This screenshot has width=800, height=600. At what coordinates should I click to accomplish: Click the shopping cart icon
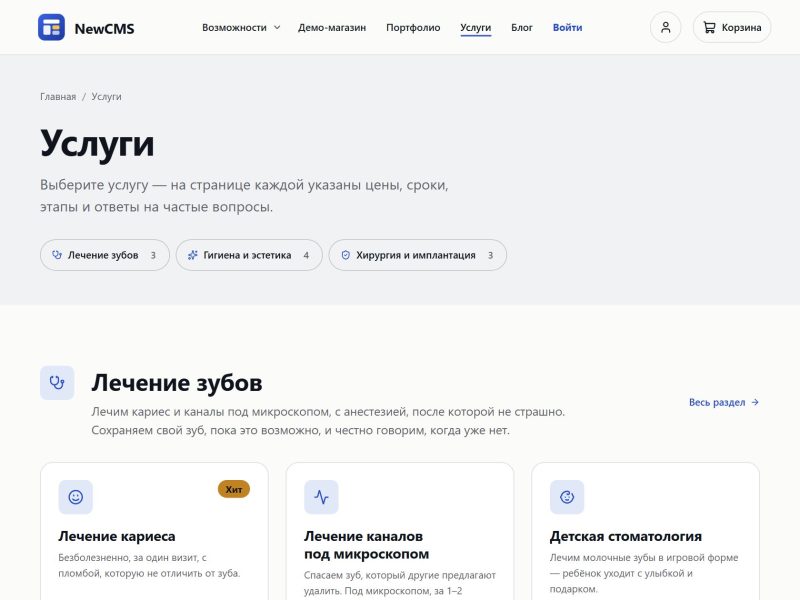[709, 28]
